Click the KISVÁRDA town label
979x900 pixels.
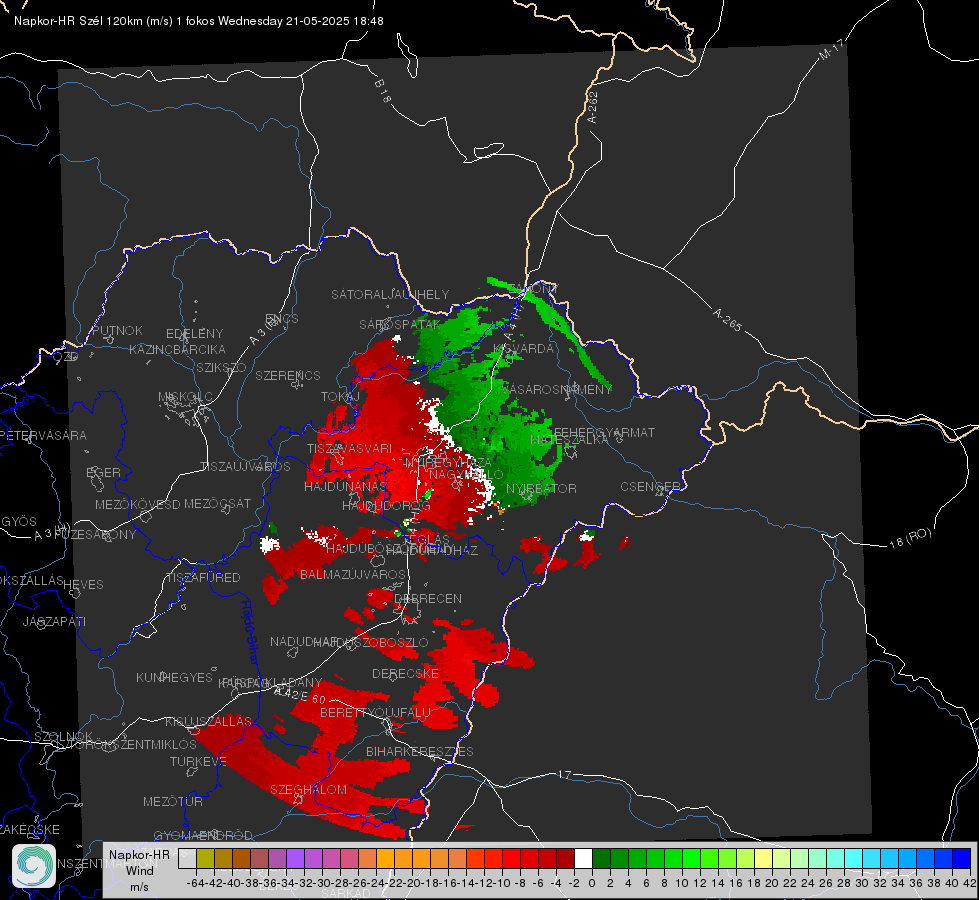[x=523, y=349]
